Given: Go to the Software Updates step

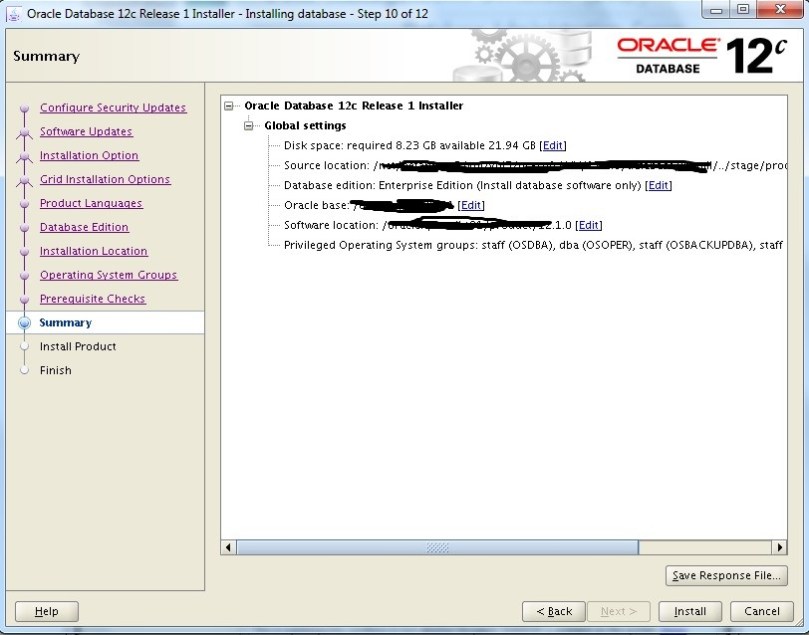Looking at the screenshot, I should [x=86, y=132].
